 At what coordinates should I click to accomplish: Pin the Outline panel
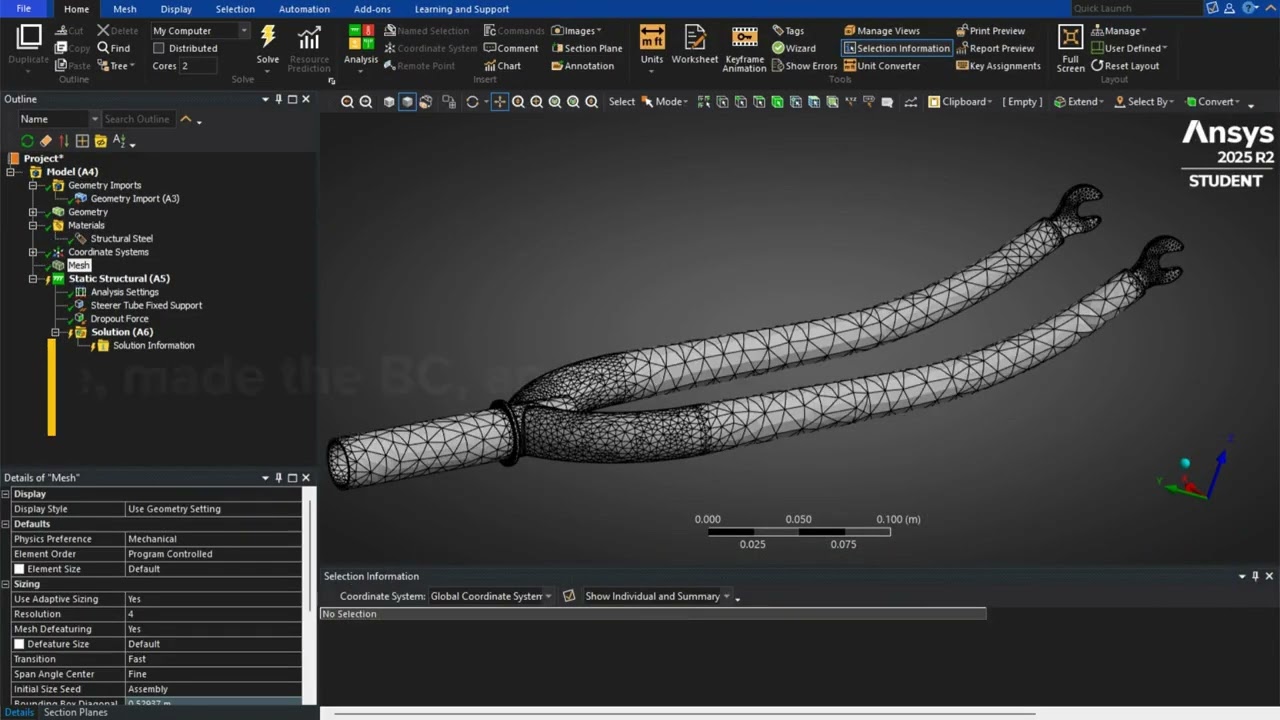(279, 99)
